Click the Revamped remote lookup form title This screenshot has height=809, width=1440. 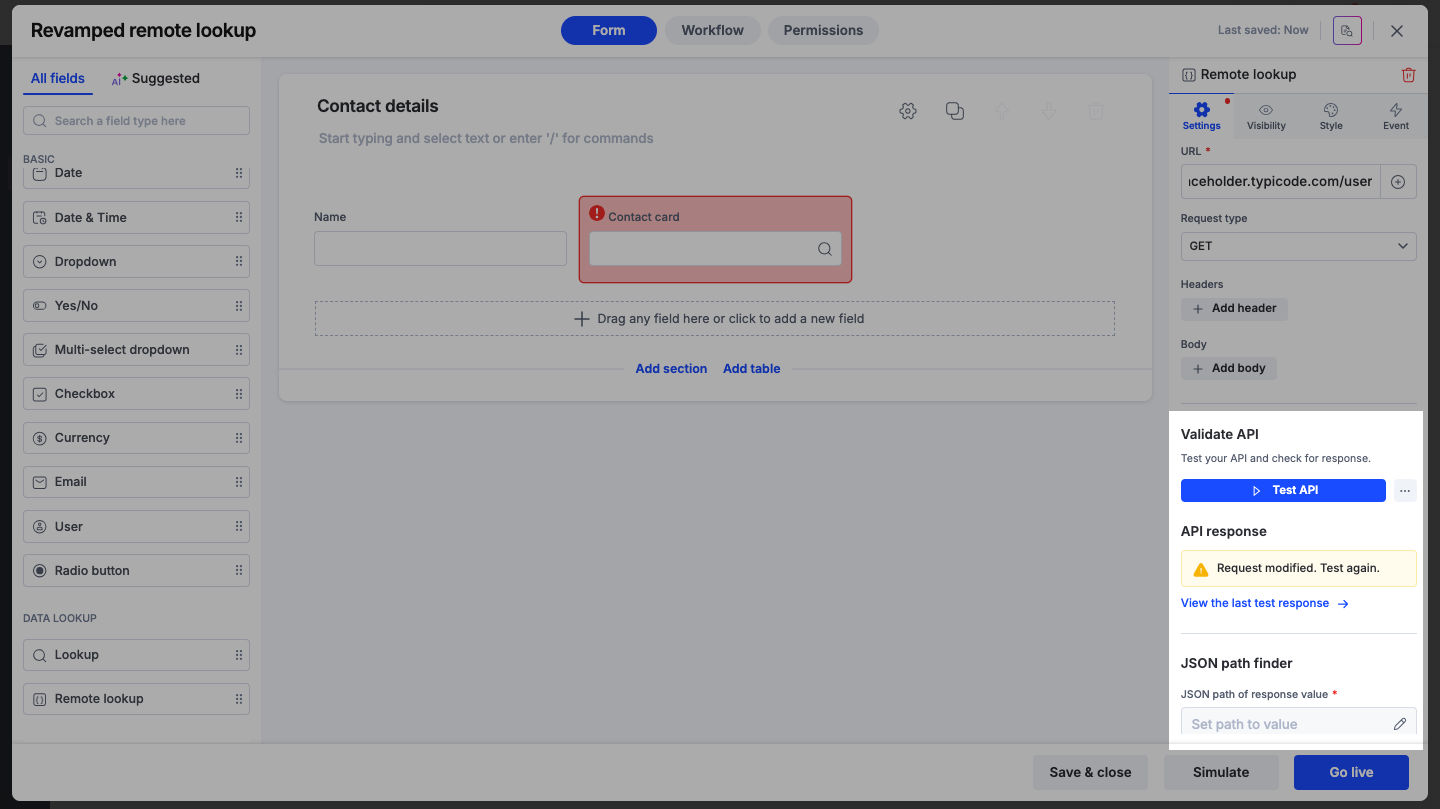click(143, 31)
